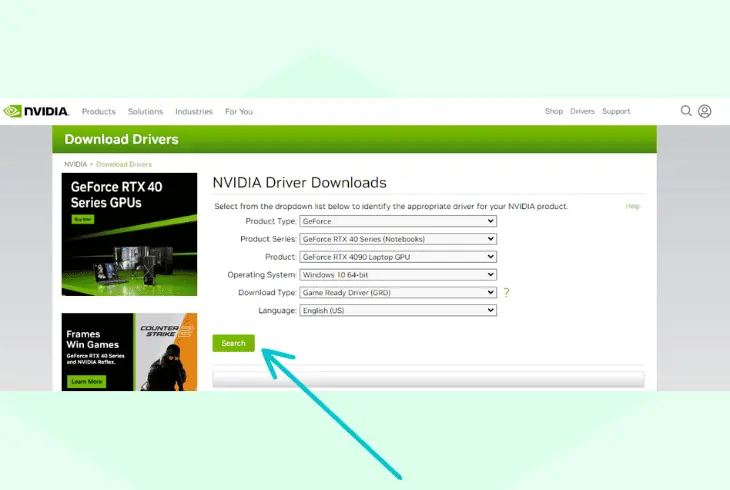This screenshot has width=730, height=490.
Task: Click the green Search button
Action: pyautogui.click(x=233, y=343)
